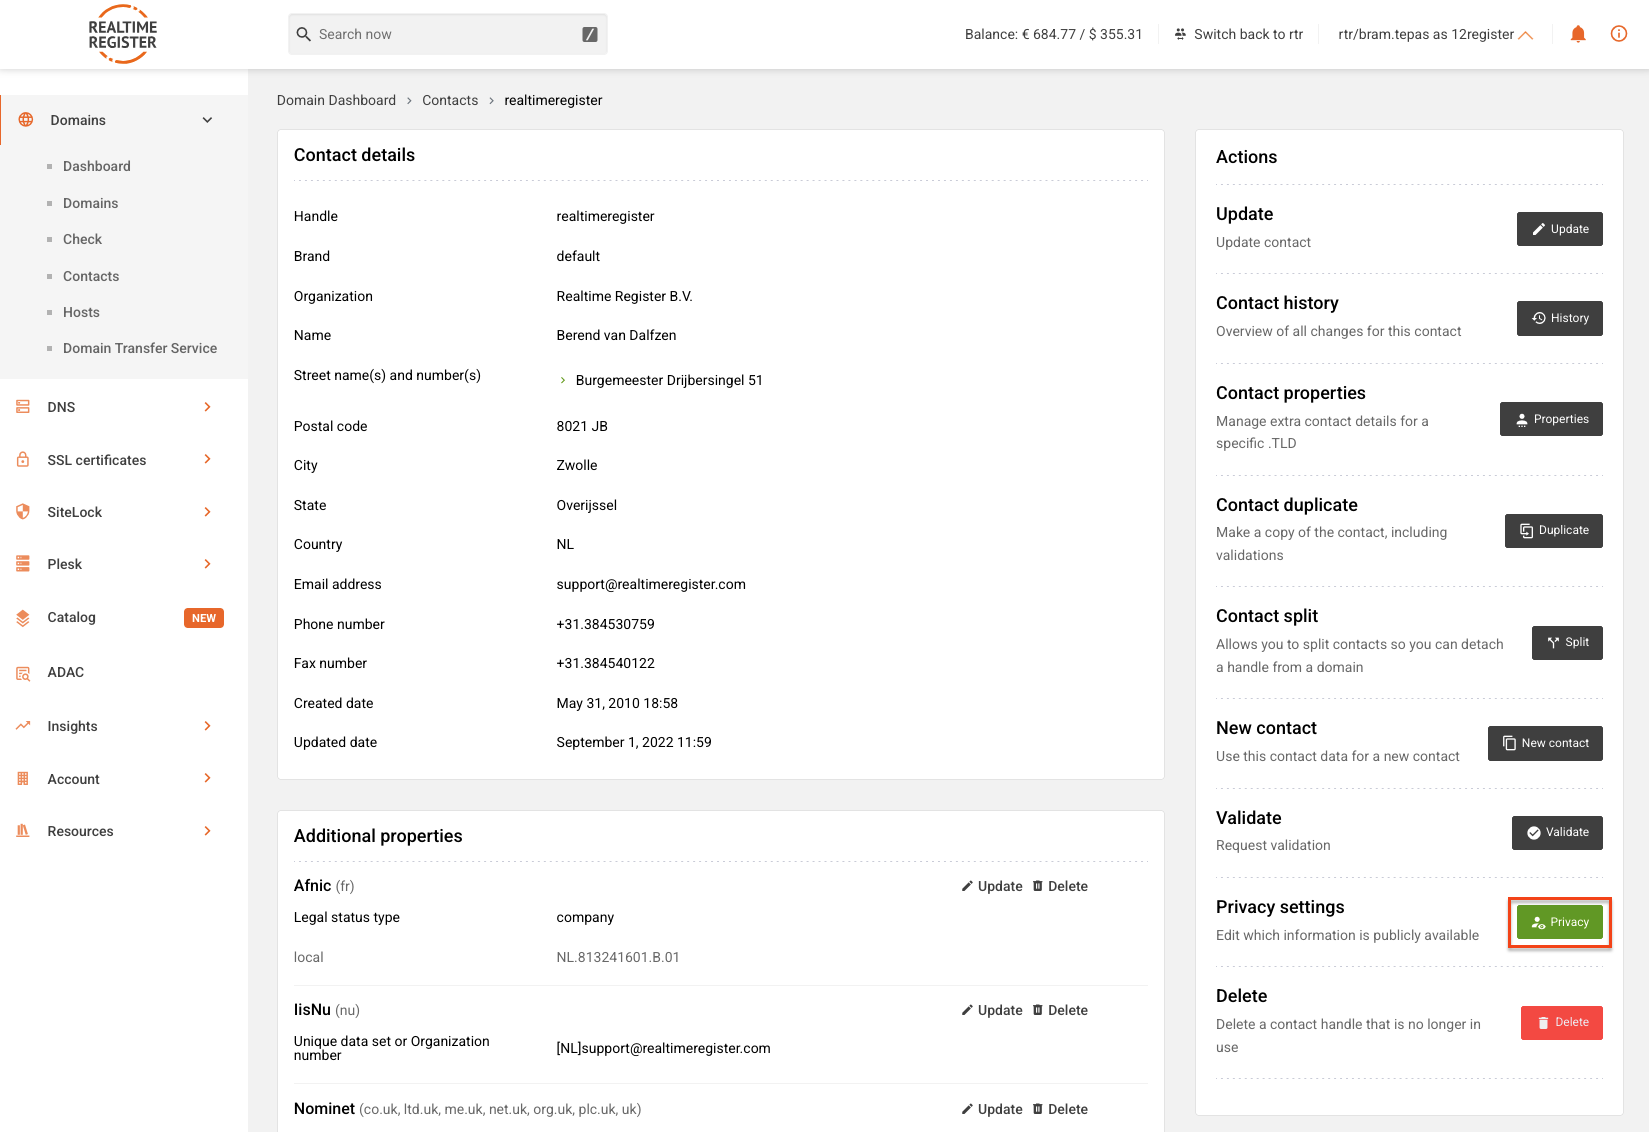
Task: Delete the Afnic properties
Action: [x=1060, y=886]
